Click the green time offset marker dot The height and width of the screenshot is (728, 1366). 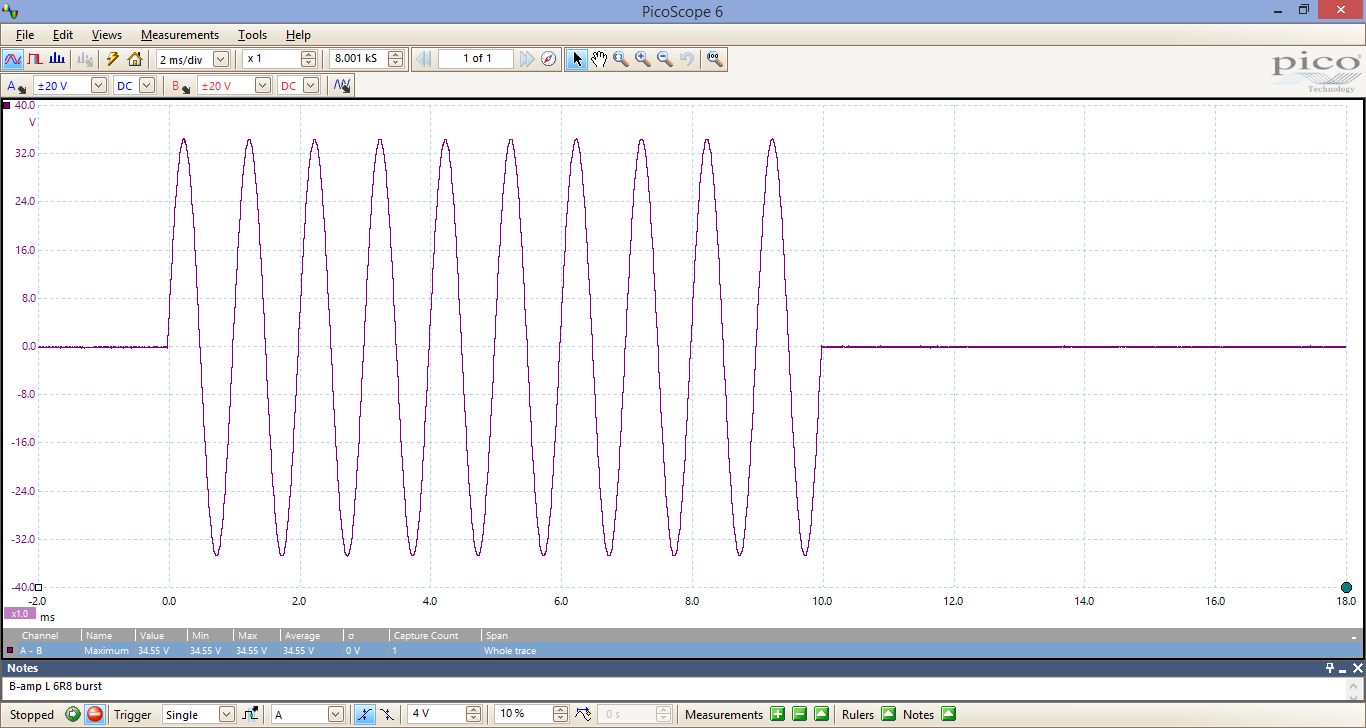1346,588
